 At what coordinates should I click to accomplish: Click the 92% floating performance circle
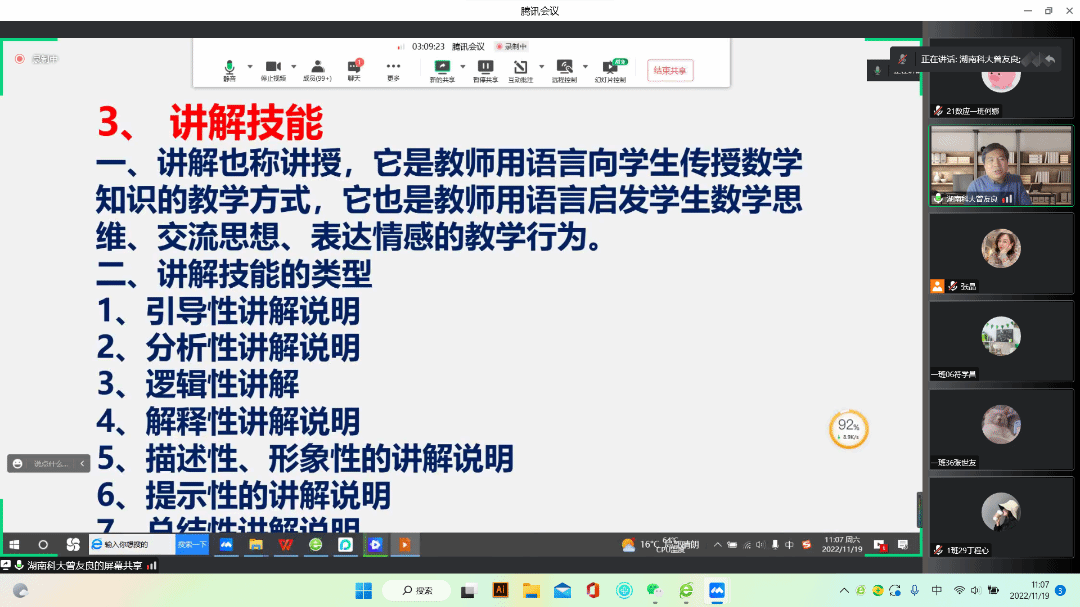point(848,430)
